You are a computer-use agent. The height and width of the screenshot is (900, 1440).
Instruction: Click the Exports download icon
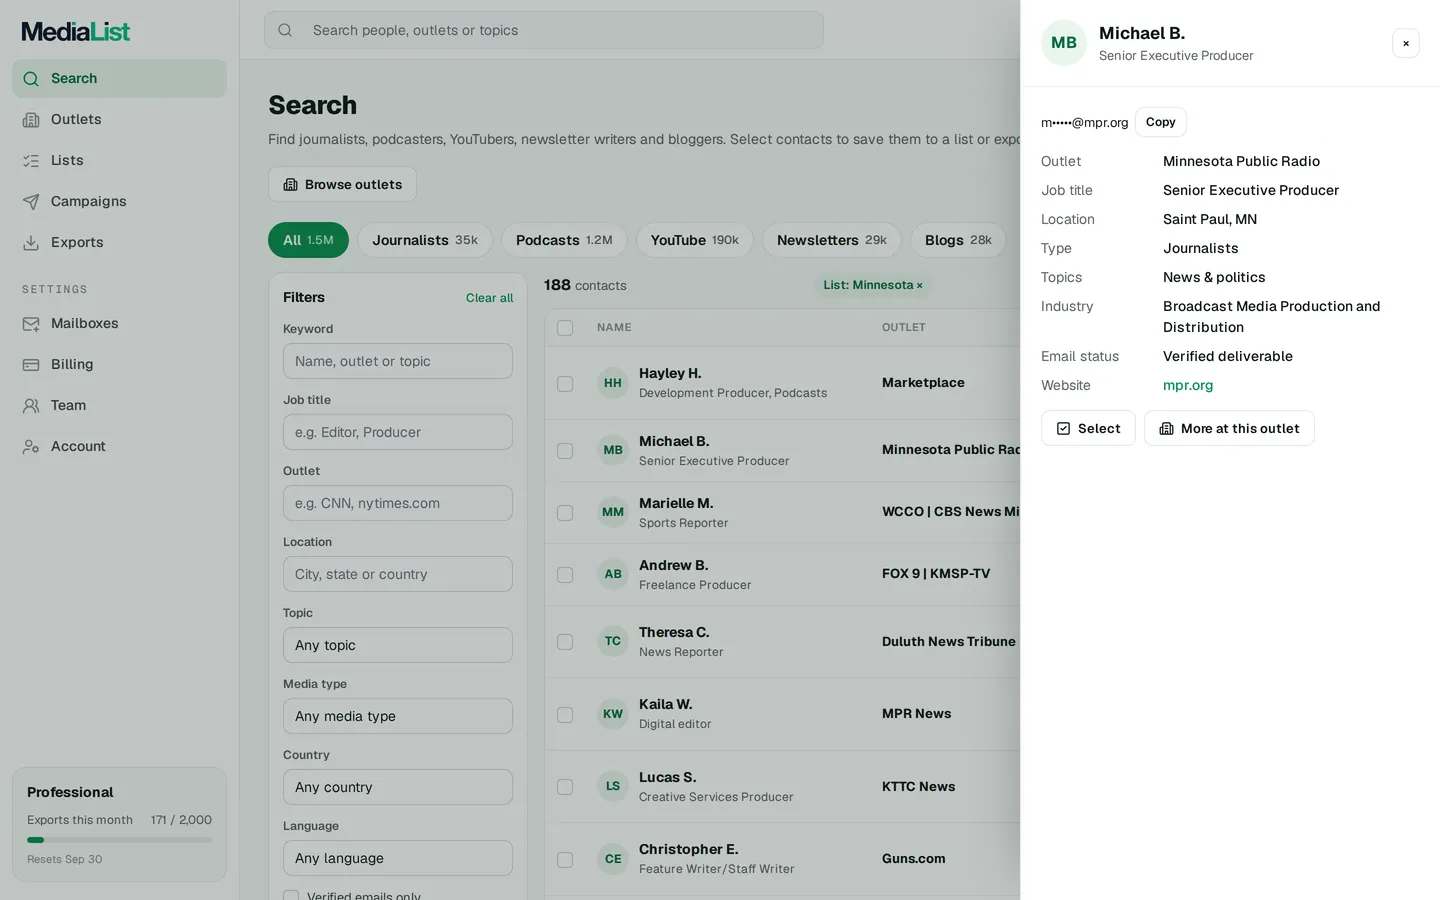[31, 243]
